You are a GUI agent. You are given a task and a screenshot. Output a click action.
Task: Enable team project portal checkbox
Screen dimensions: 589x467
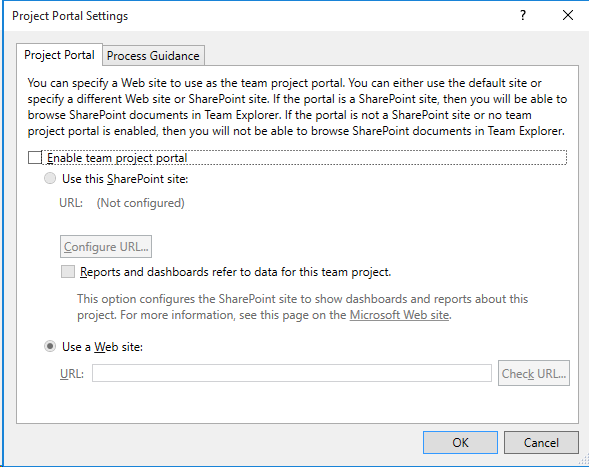point(35,158)
